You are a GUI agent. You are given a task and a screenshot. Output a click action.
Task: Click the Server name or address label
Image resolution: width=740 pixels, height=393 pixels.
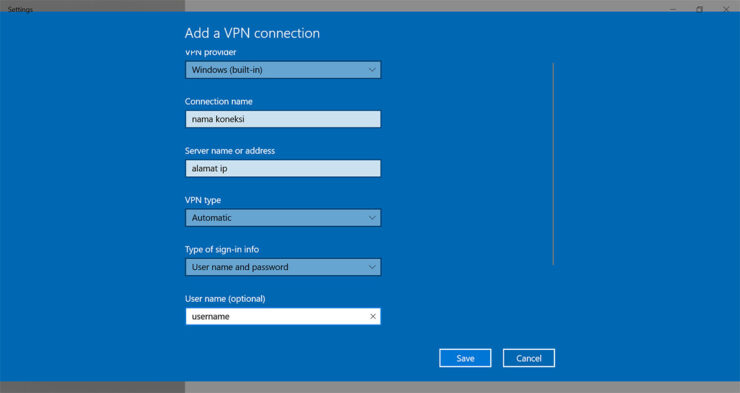coord(230,151)
